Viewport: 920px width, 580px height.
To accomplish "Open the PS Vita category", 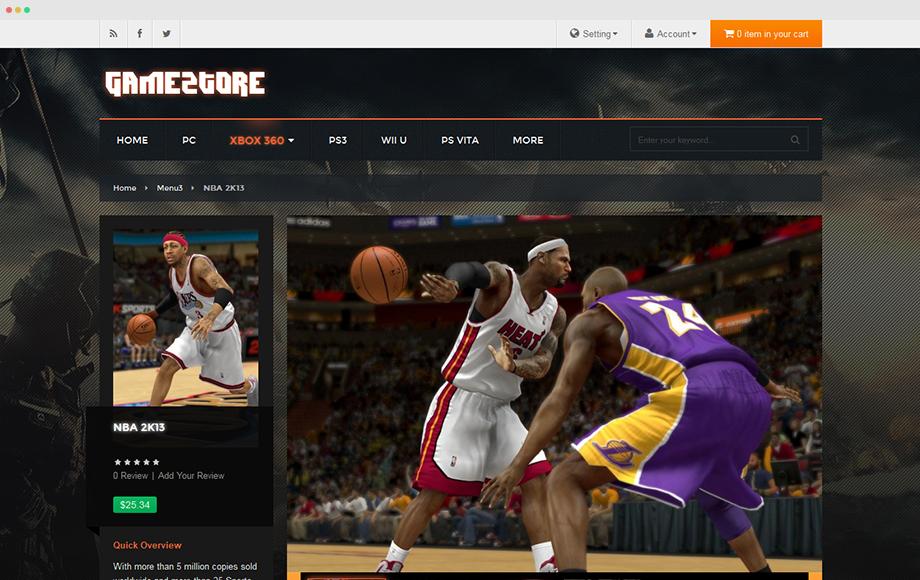I will tap(460, 140).
